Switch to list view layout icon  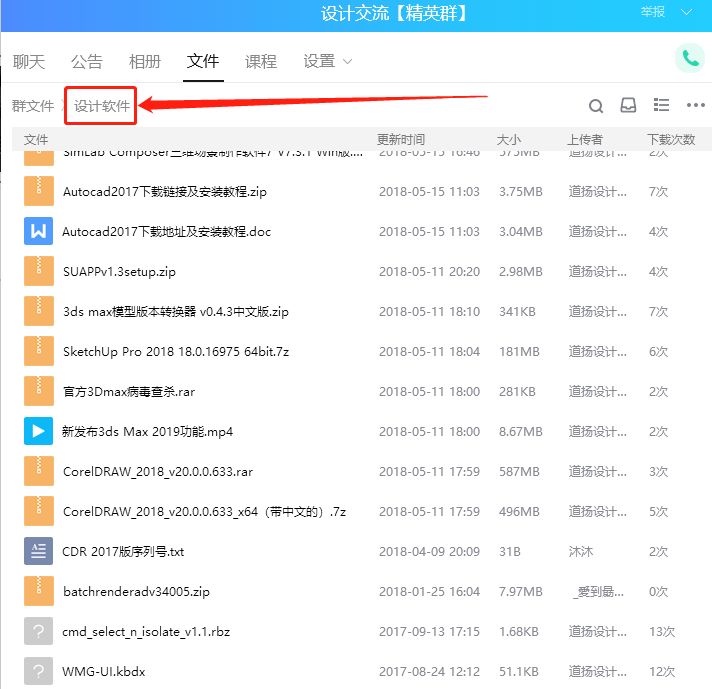(661, 105)
